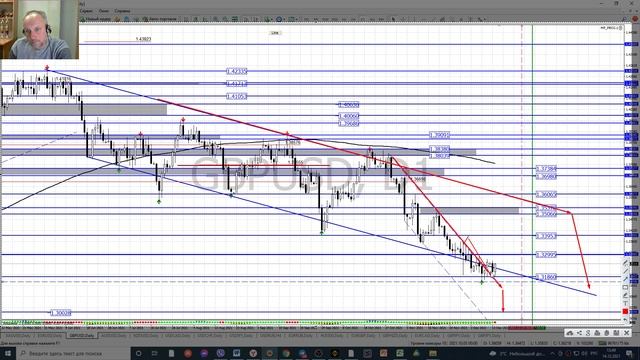Image resolution: width=640 pixels, height=360 pixels.
Task: Click the presenter webcam thumbnail
Action: (x=40, y=29)
